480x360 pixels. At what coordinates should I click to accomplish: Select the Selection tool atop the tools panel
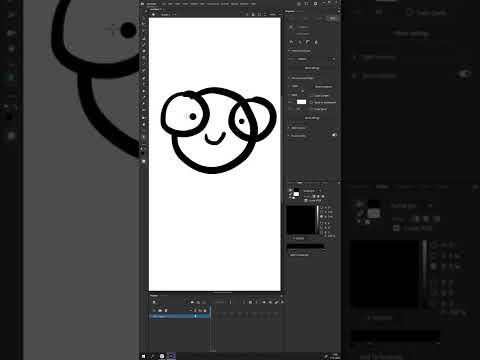[x=144, y=24]
